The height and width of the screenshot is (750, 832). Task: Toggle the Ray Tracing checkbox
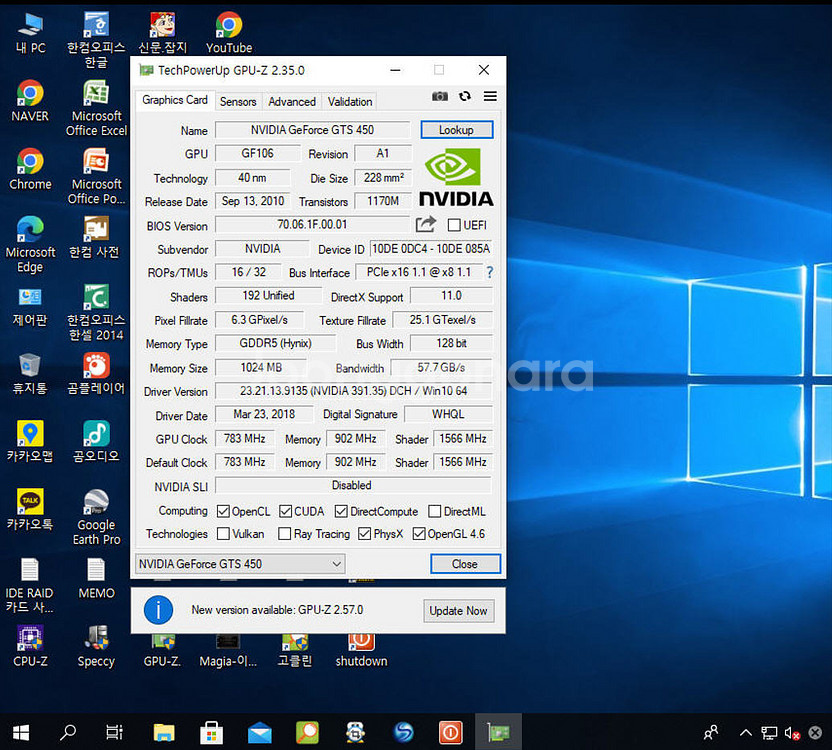(x=285, y=533)
